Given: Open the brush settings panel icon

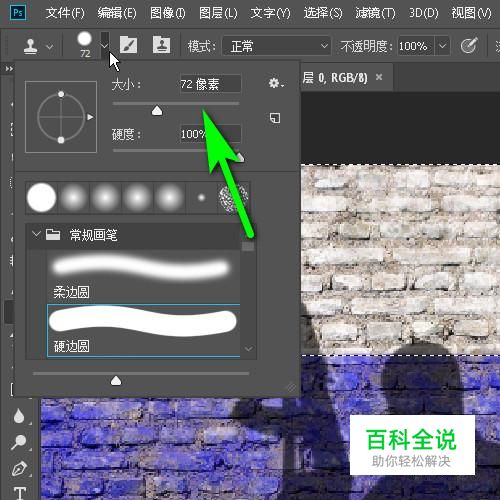Looking at the screenshot, I should click(x=128, y=45).
